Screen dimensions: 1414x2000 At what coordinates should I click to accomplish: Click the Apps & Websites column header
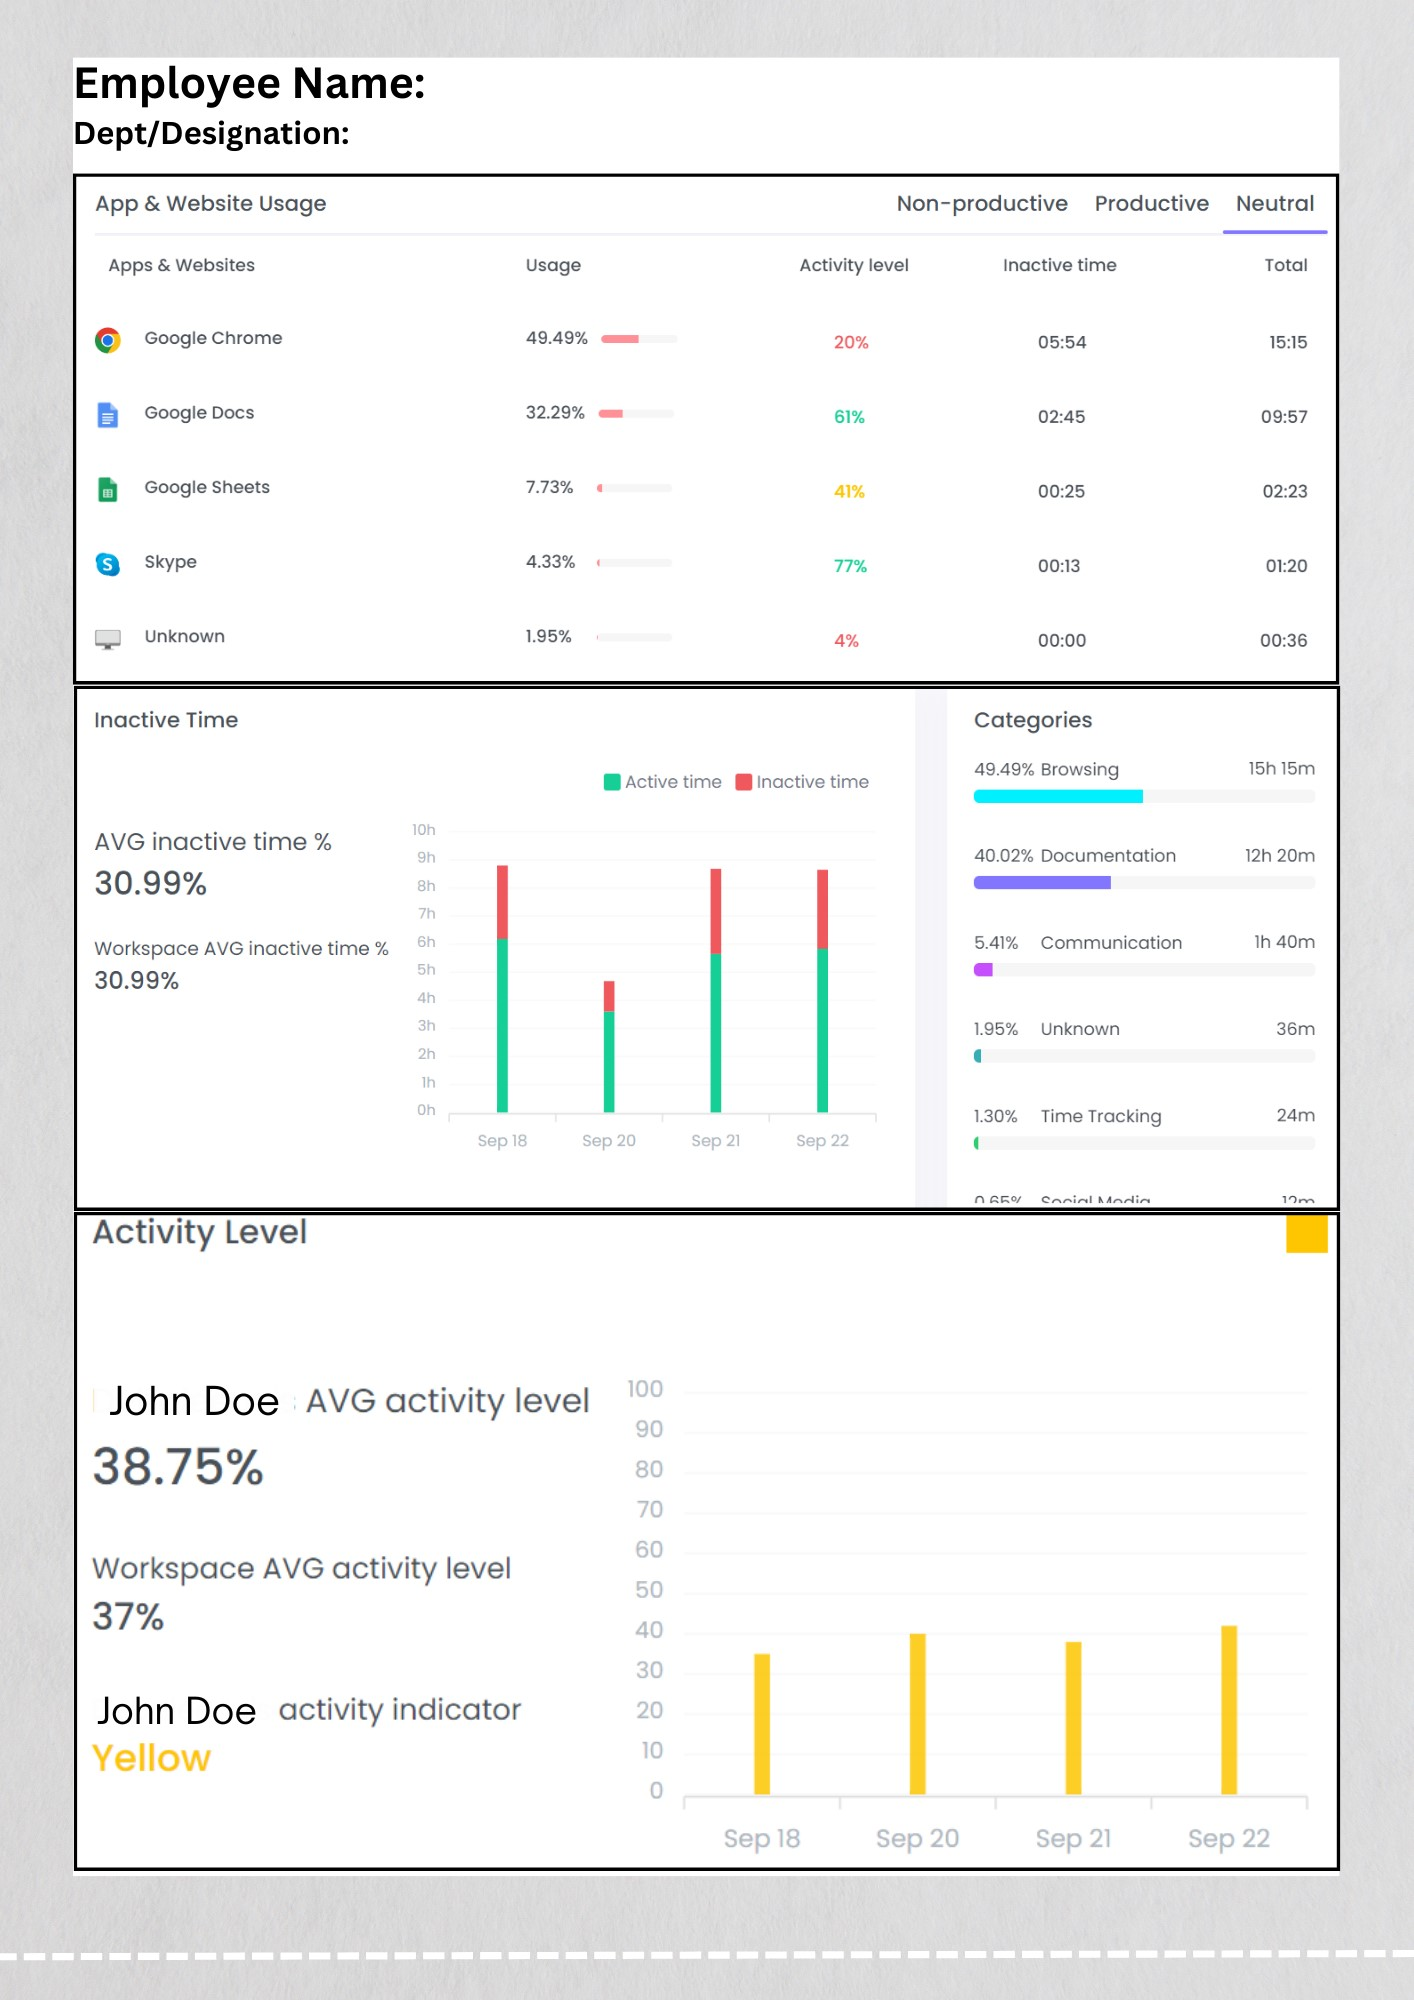pos(181,265)
